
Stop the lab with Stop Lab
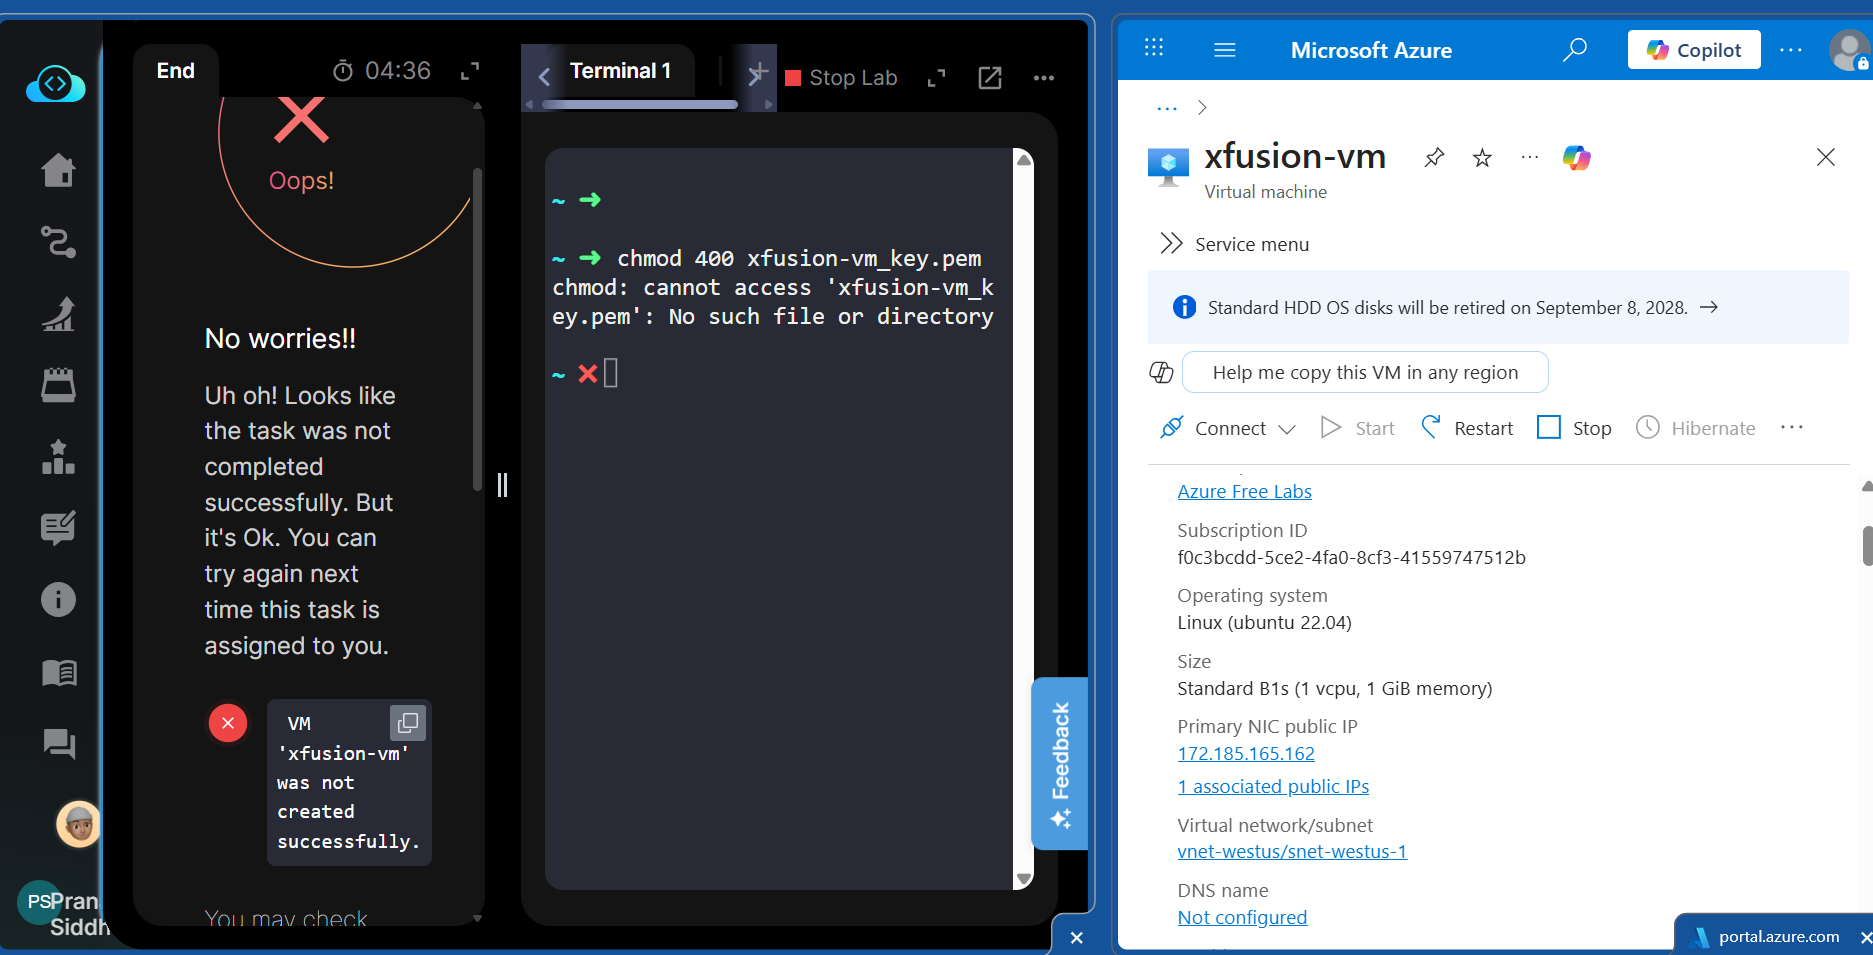[842, 78]
